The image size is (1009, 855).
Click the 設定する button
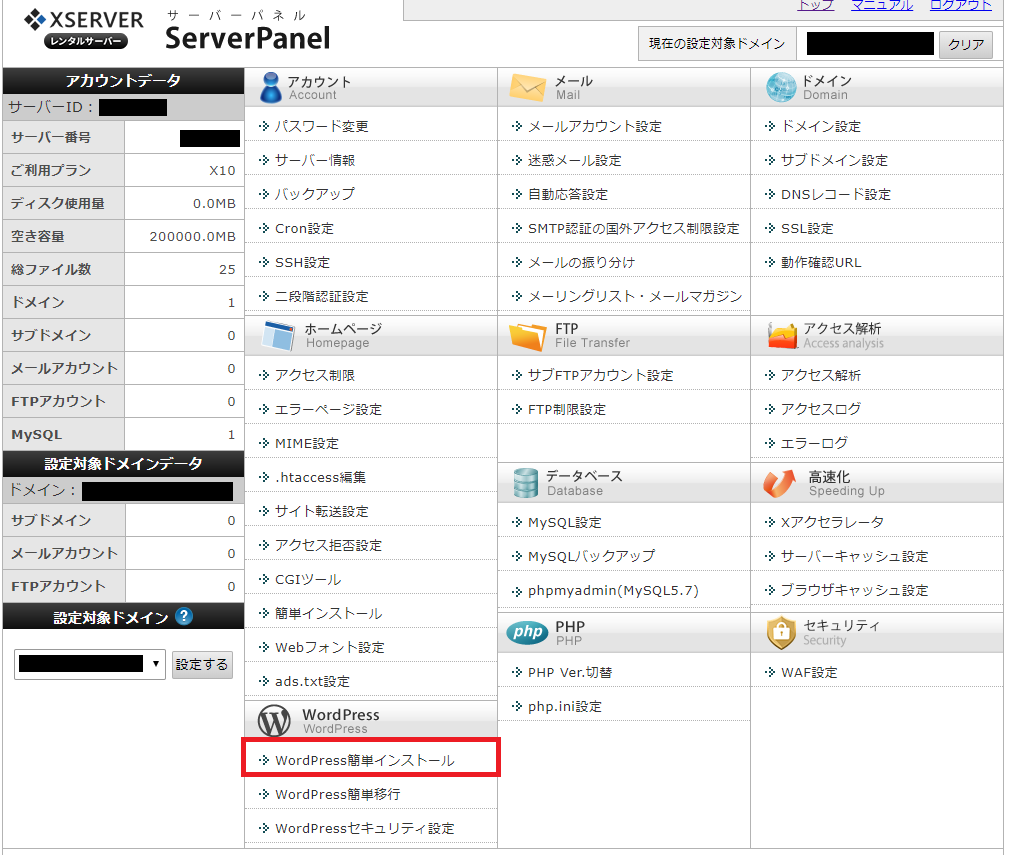202,664
